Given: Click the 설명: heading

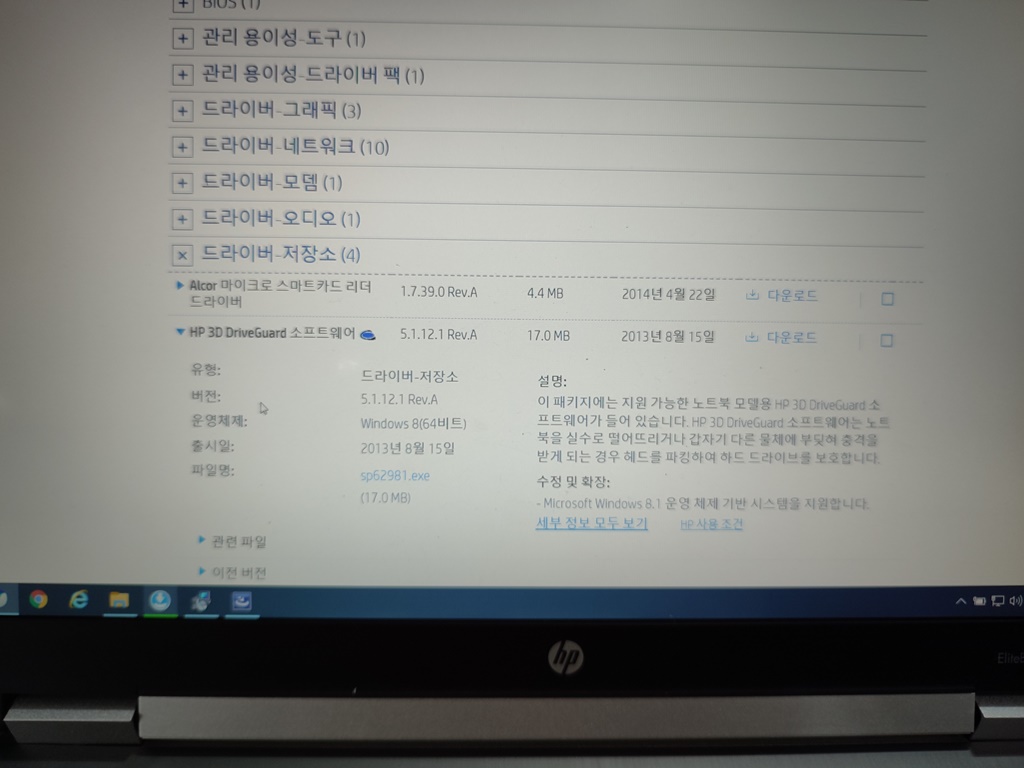Looking at the screenshot, I should tap(552, 381).
